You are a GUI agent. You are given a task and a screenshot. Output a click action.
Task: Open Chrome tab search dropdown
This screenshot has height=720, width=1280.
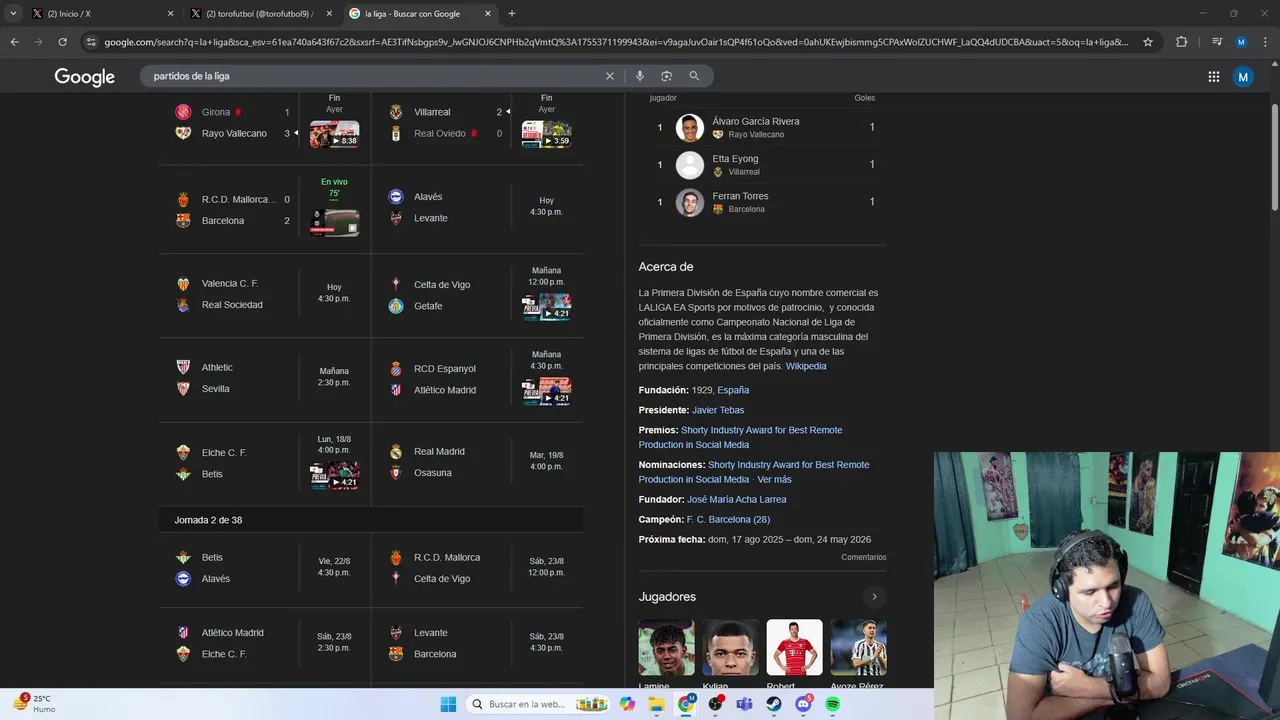(13, 14)
